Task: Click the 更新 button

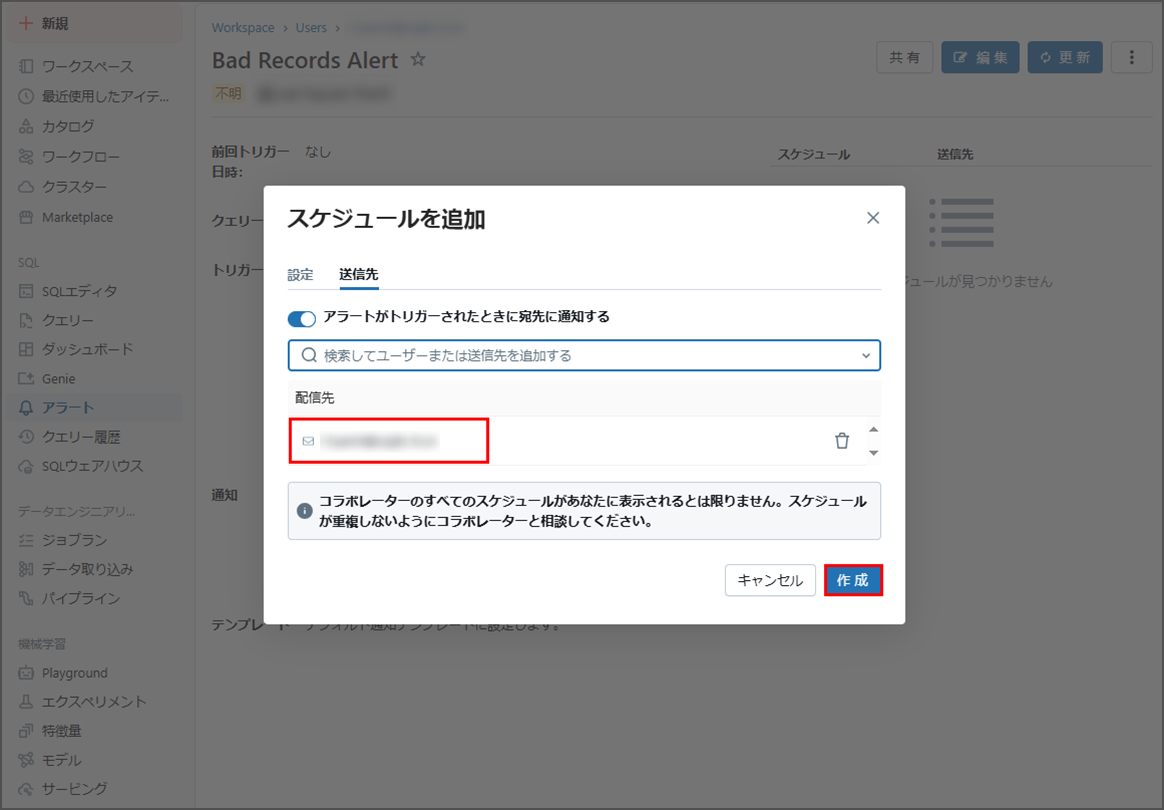Action: [1065, 57]
